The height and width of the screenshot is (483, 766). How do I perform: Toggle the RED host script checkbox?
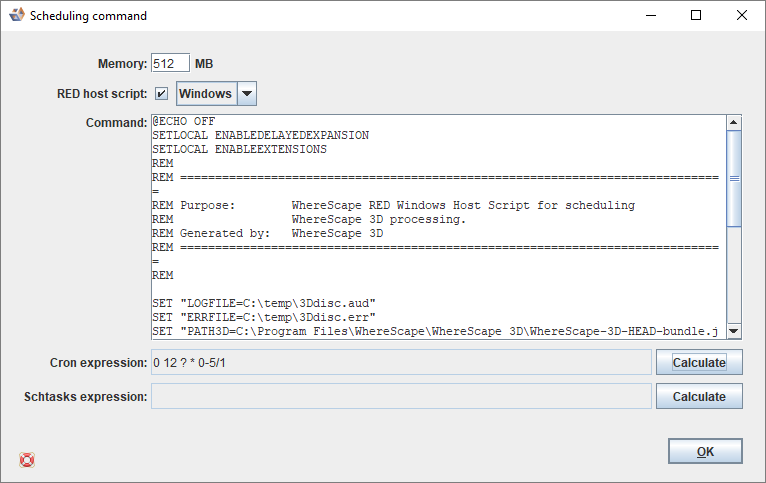pos(161,94)
